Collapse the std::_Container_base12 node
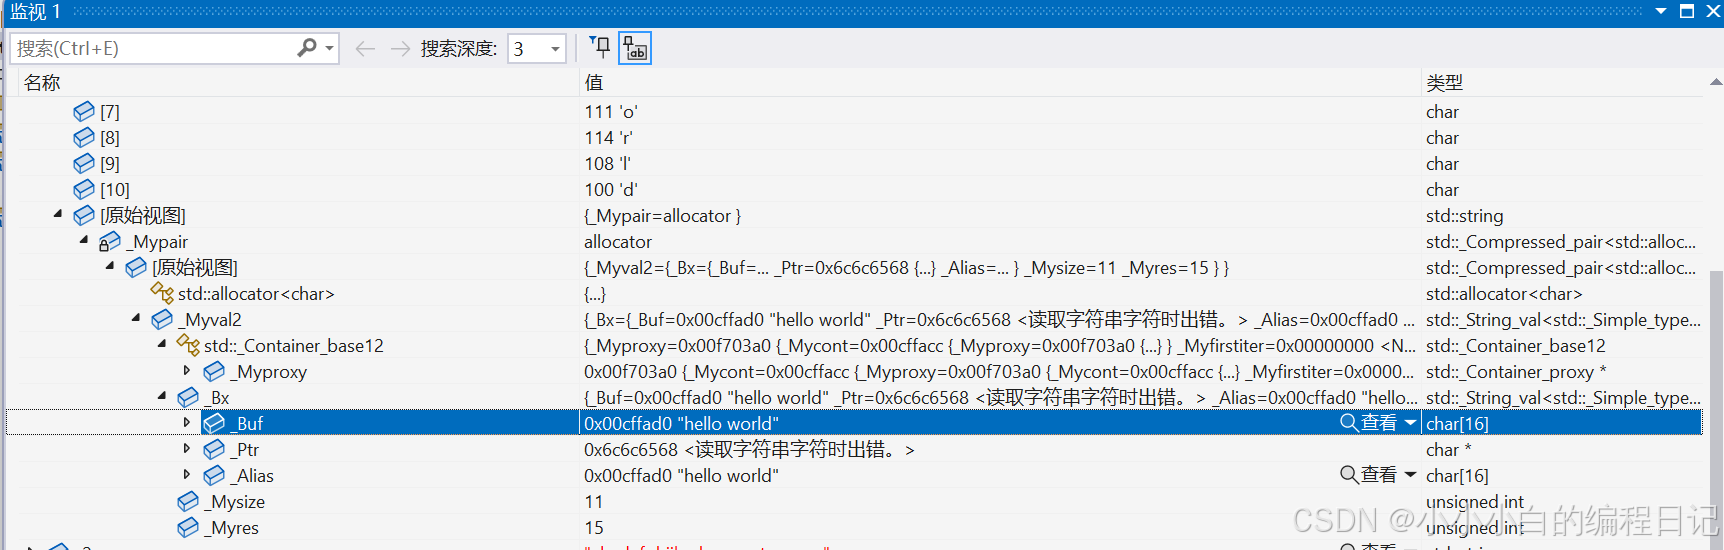This screenshot has width=1724, height=550. click(162, 344)
